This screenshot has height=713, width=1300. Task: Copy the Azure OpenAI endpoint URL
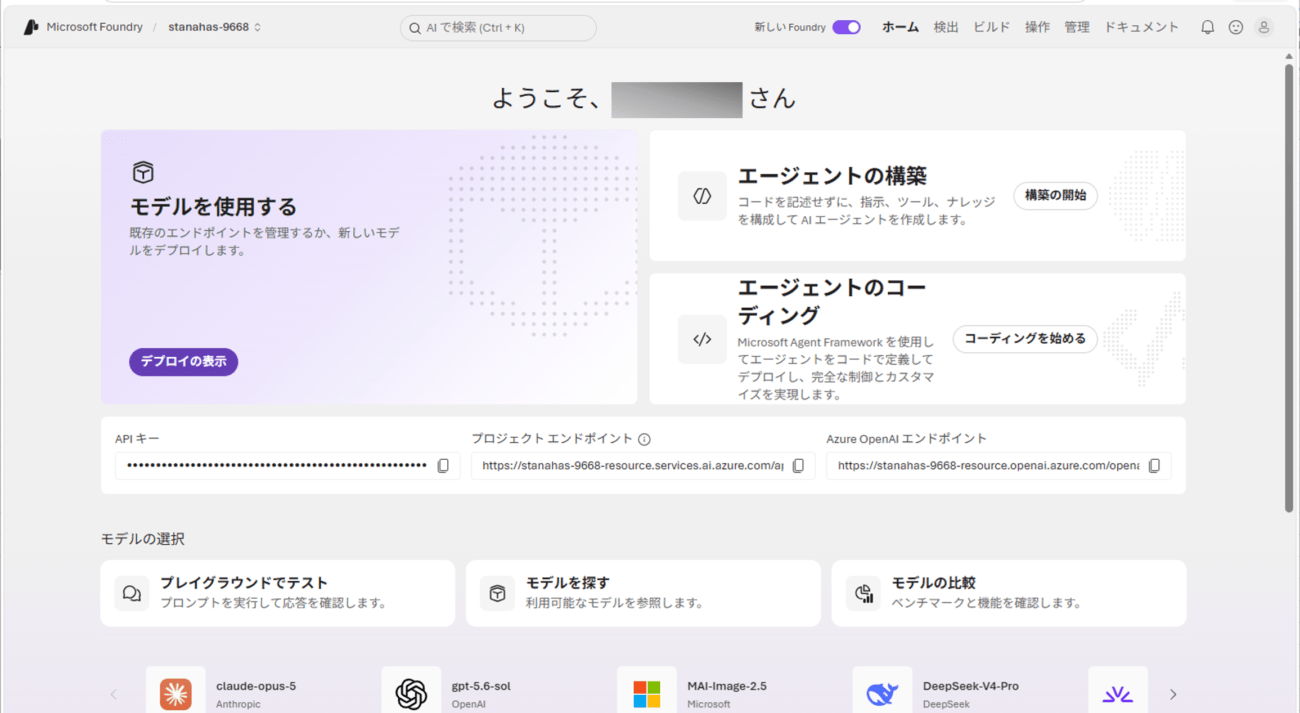point(1154,466)
